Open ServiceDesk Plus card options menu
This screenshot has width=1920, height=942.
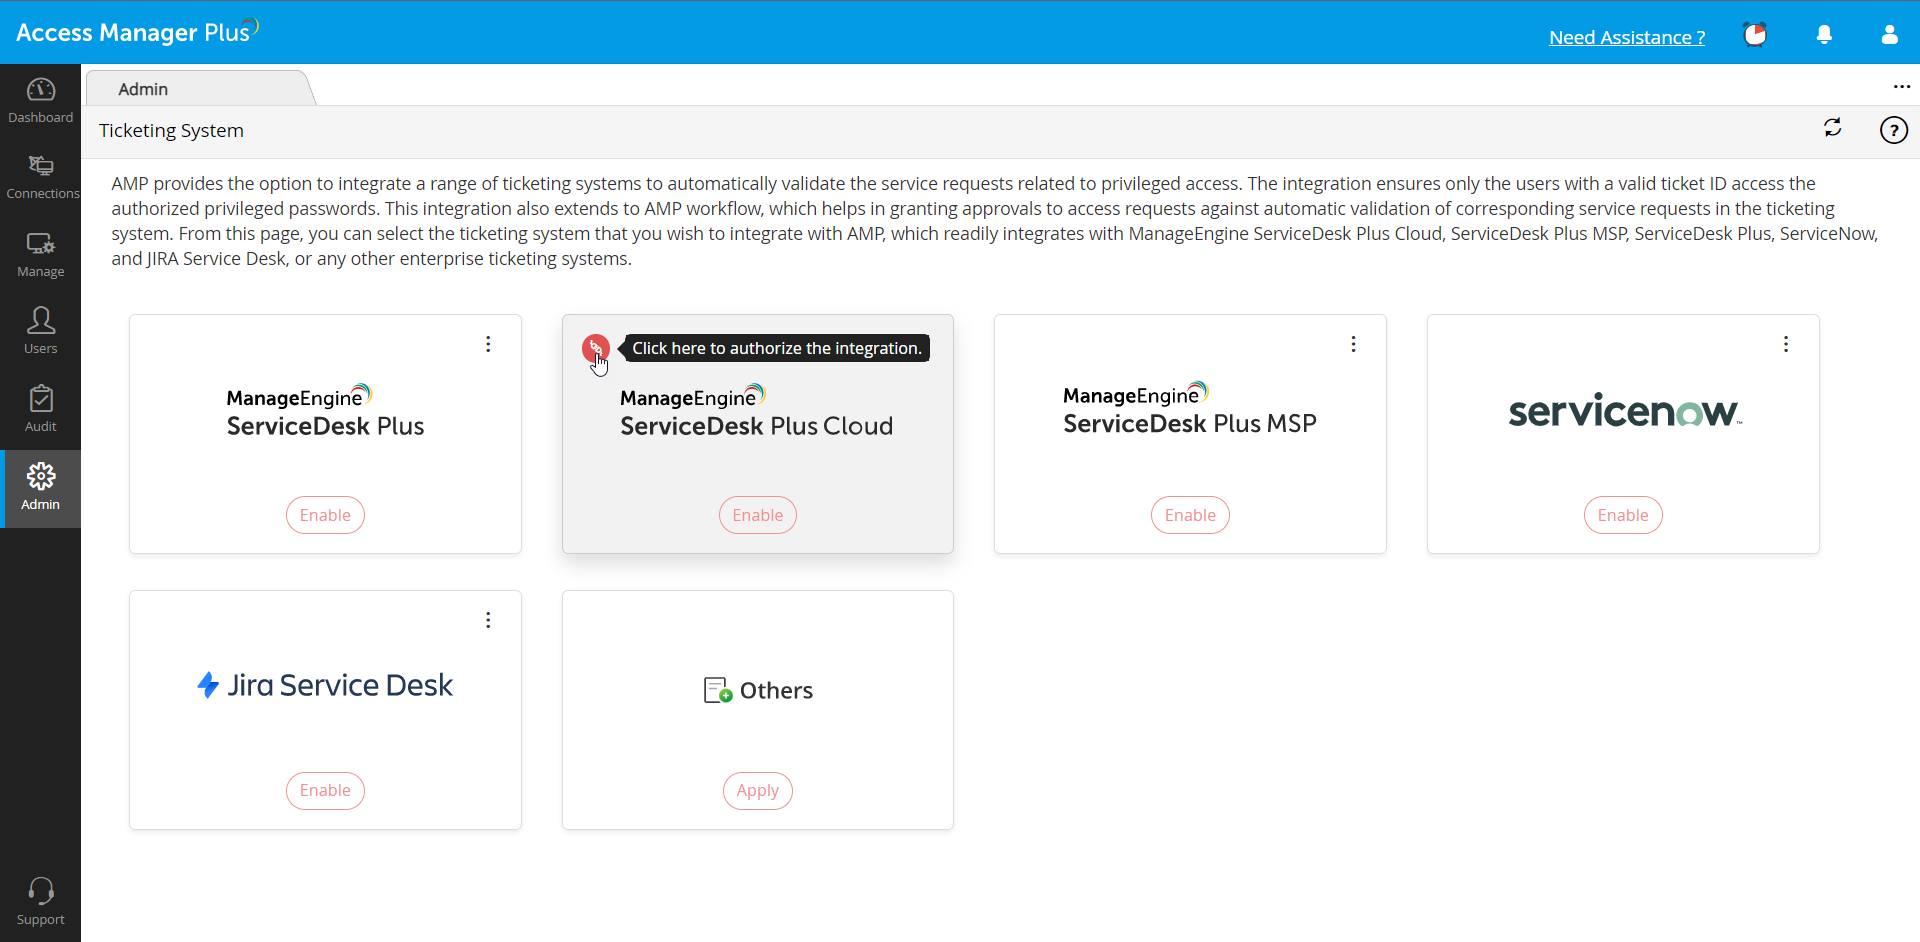coord(488,344)
